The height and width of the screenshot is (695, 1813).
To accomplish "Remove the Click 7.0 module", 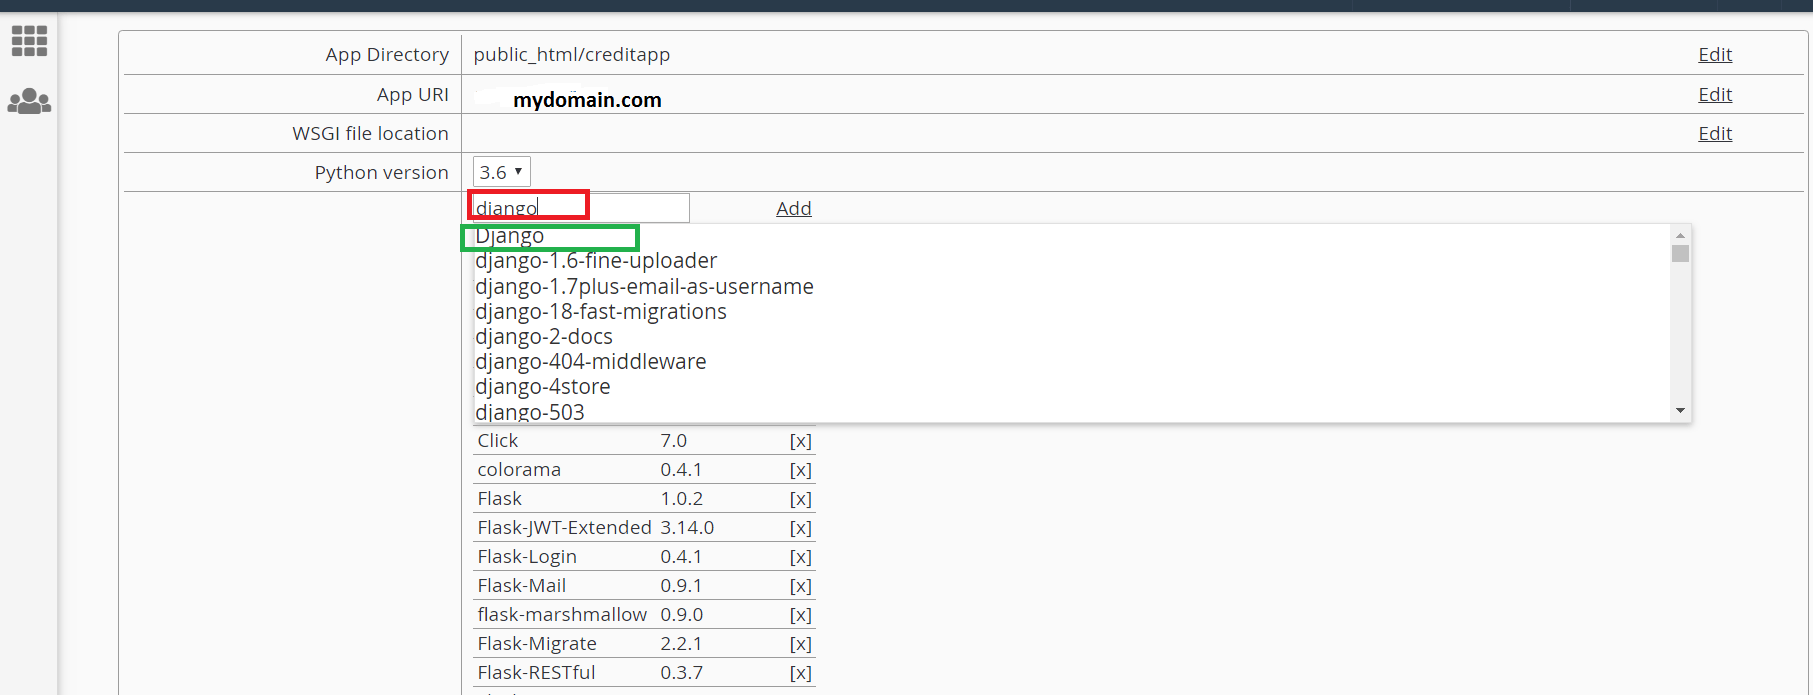I will pyautogui.click(x=801, y=441).
